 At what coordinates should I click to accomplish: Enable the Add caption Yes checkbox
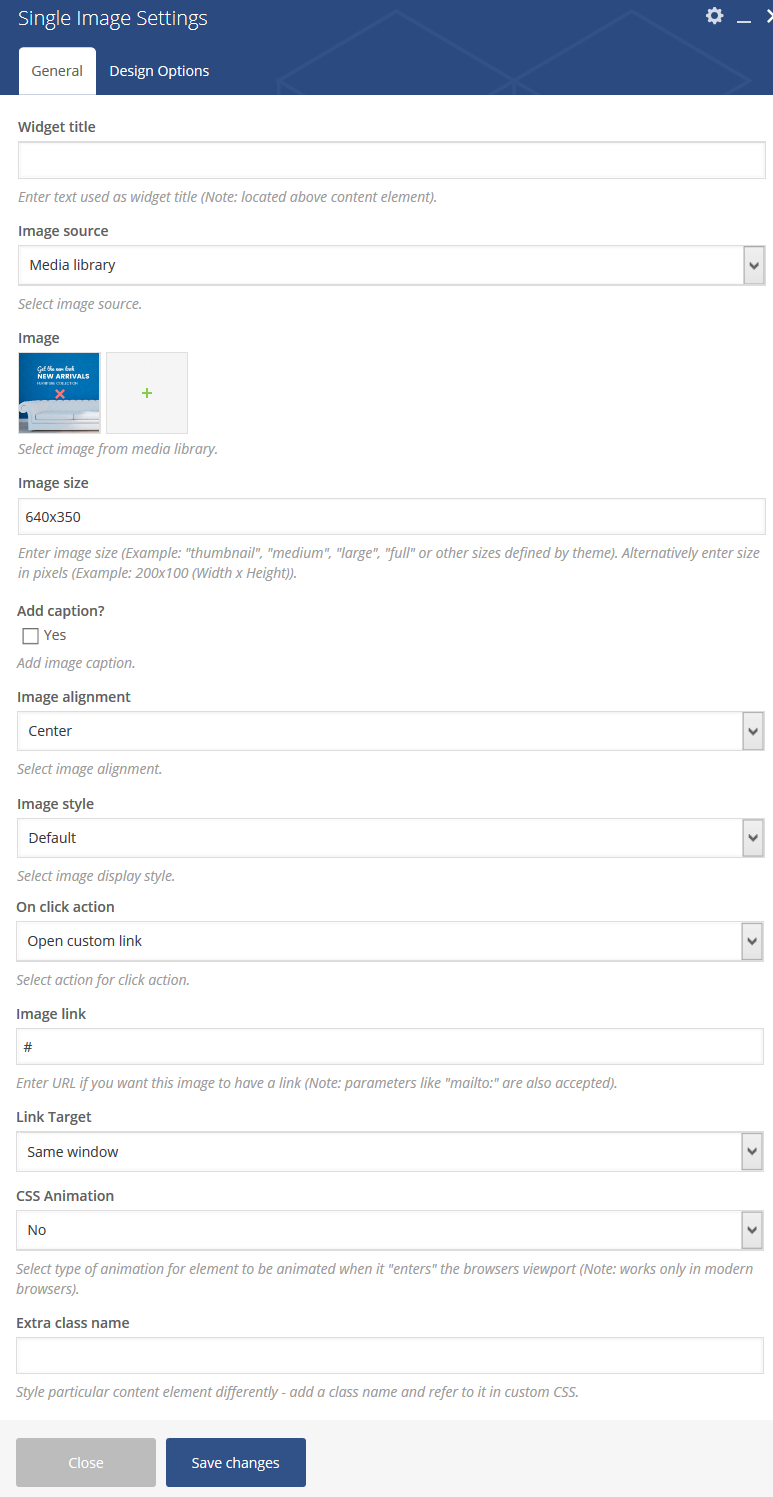[30, 636]
